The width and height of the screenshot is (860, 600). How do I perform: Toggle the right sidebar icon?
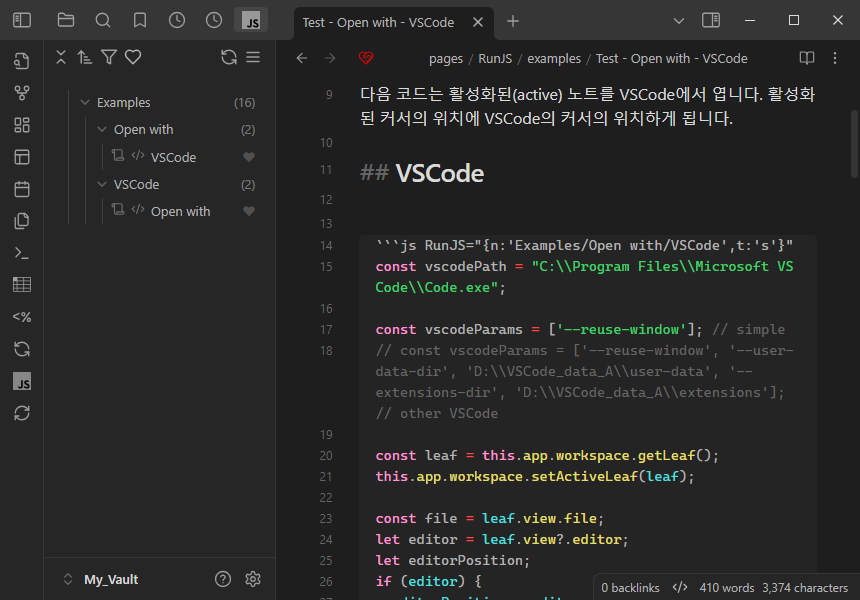pos(711,20)
